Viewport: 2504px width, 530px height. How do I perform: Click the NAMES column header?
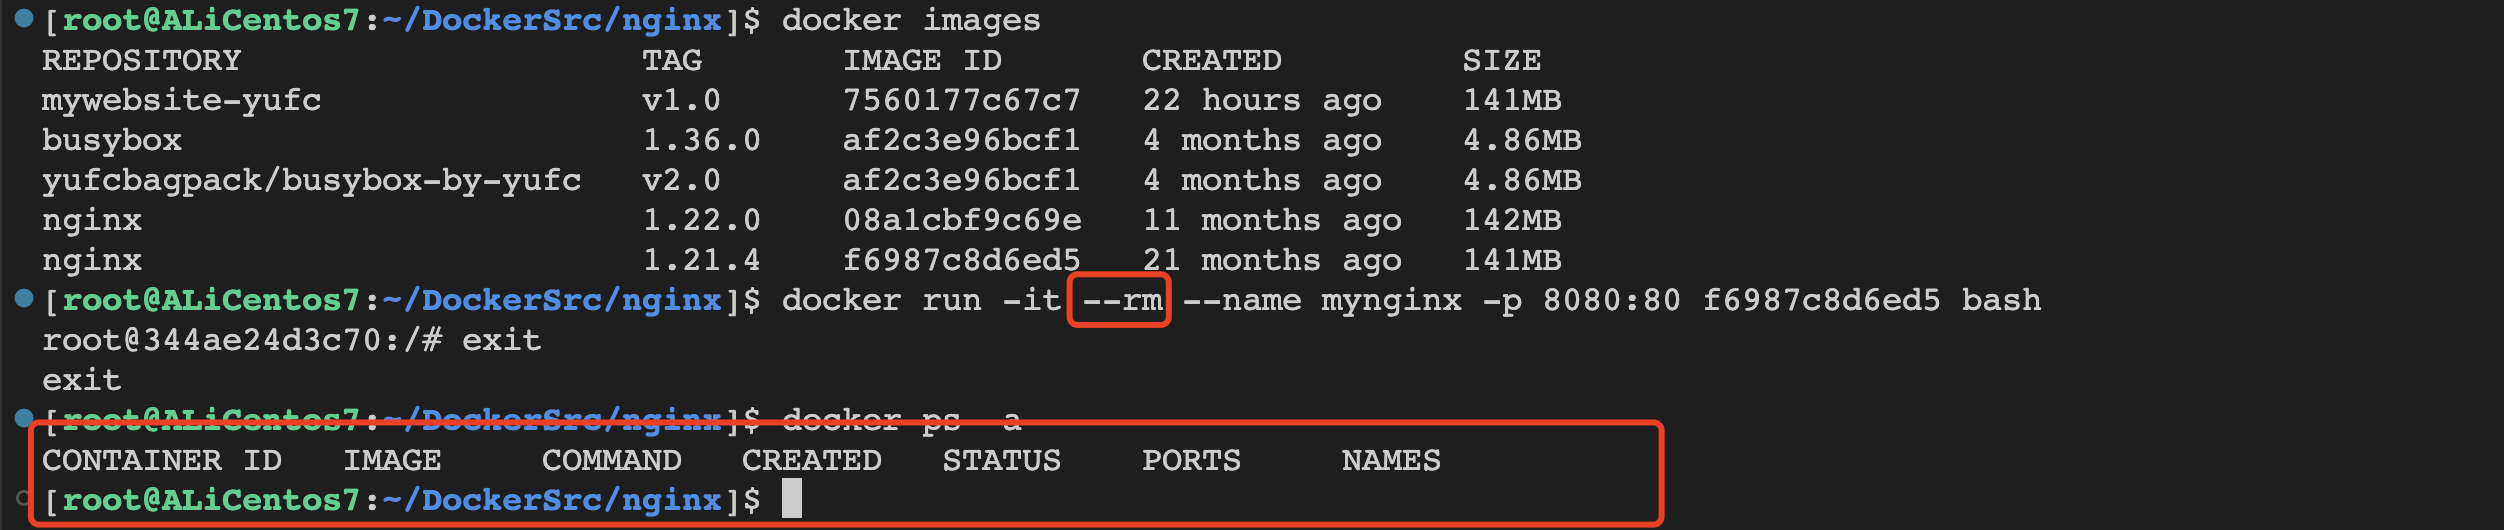point(1391,460)
